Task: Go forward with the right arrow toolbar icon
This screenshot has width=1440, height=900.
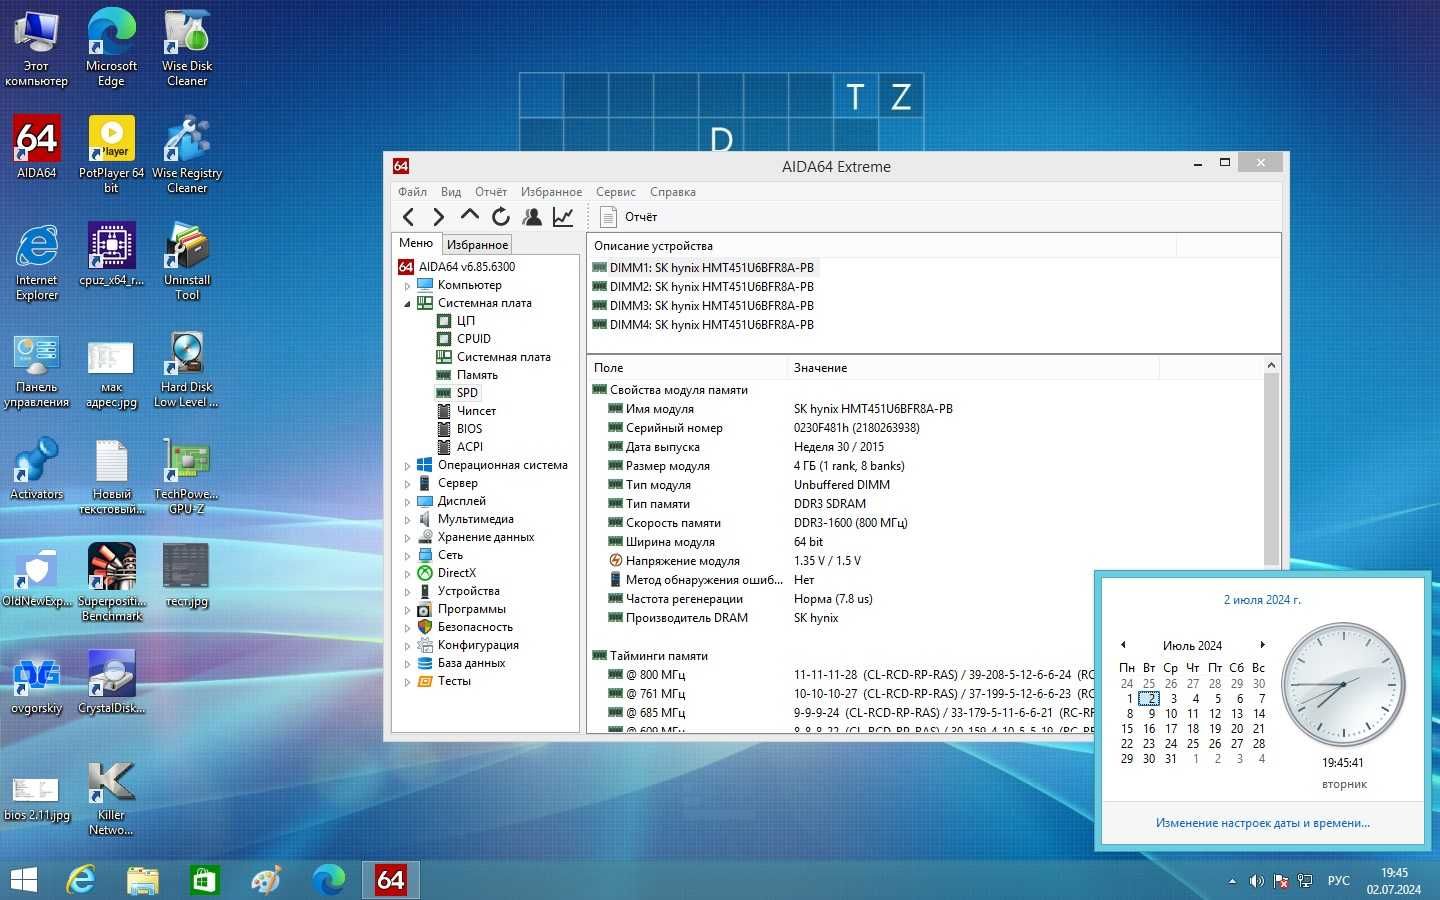Action: tap(438, 216)
